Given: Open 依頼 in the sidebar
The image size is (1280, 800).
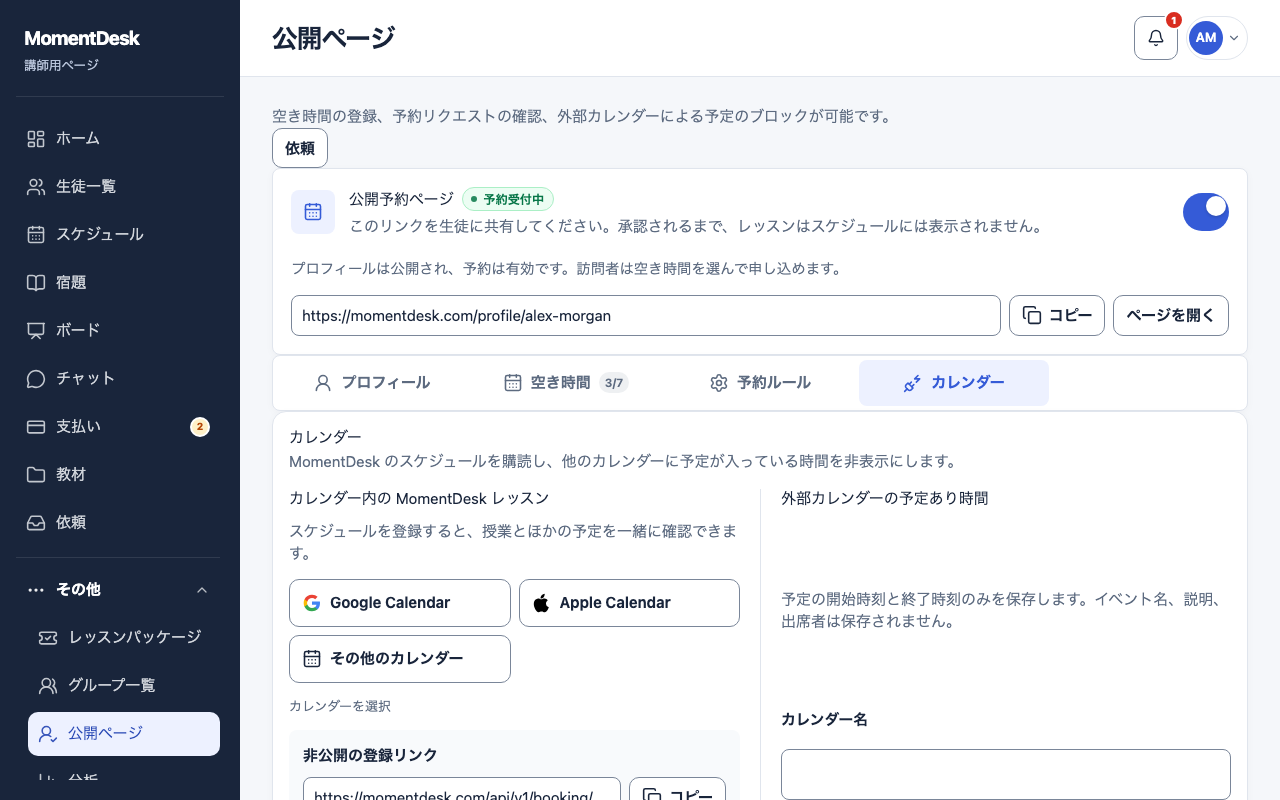Looking at the screenshot, I should click(x=120, y=522).
